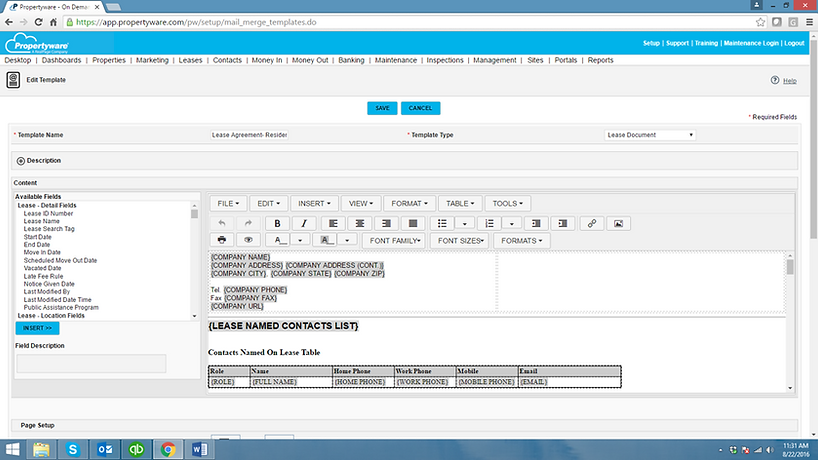Click the Redo arrow in editor toolbar

(248, 223)
